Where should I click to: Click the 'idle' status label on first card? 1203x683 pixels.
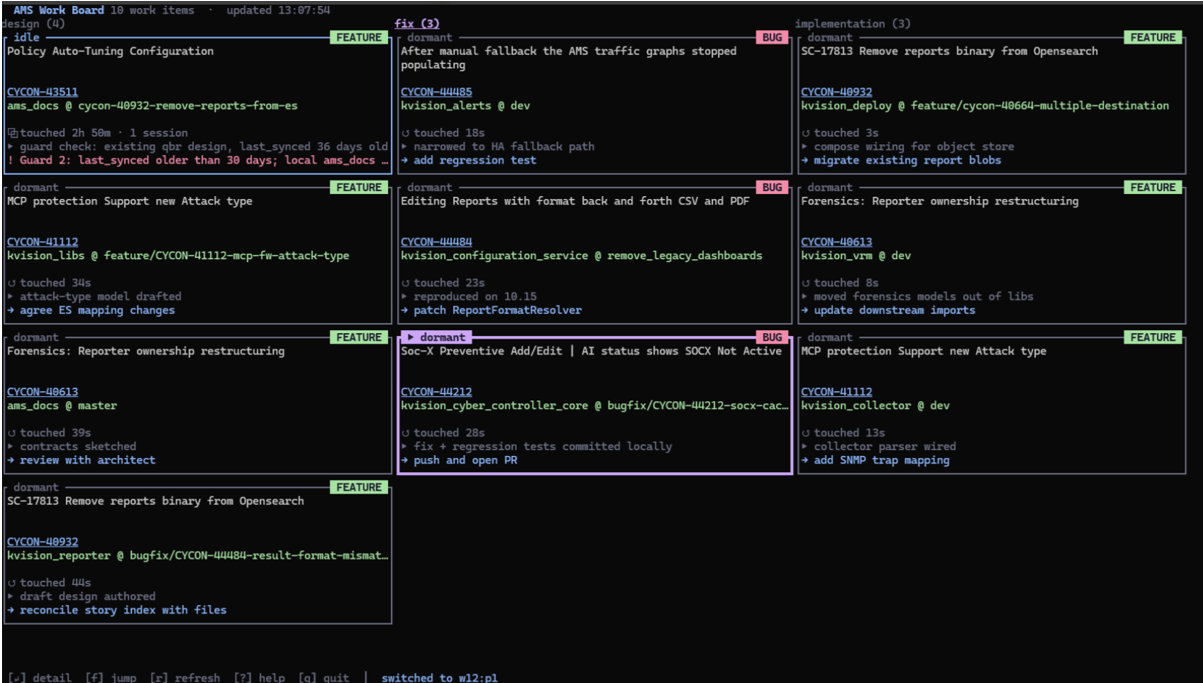27,37
